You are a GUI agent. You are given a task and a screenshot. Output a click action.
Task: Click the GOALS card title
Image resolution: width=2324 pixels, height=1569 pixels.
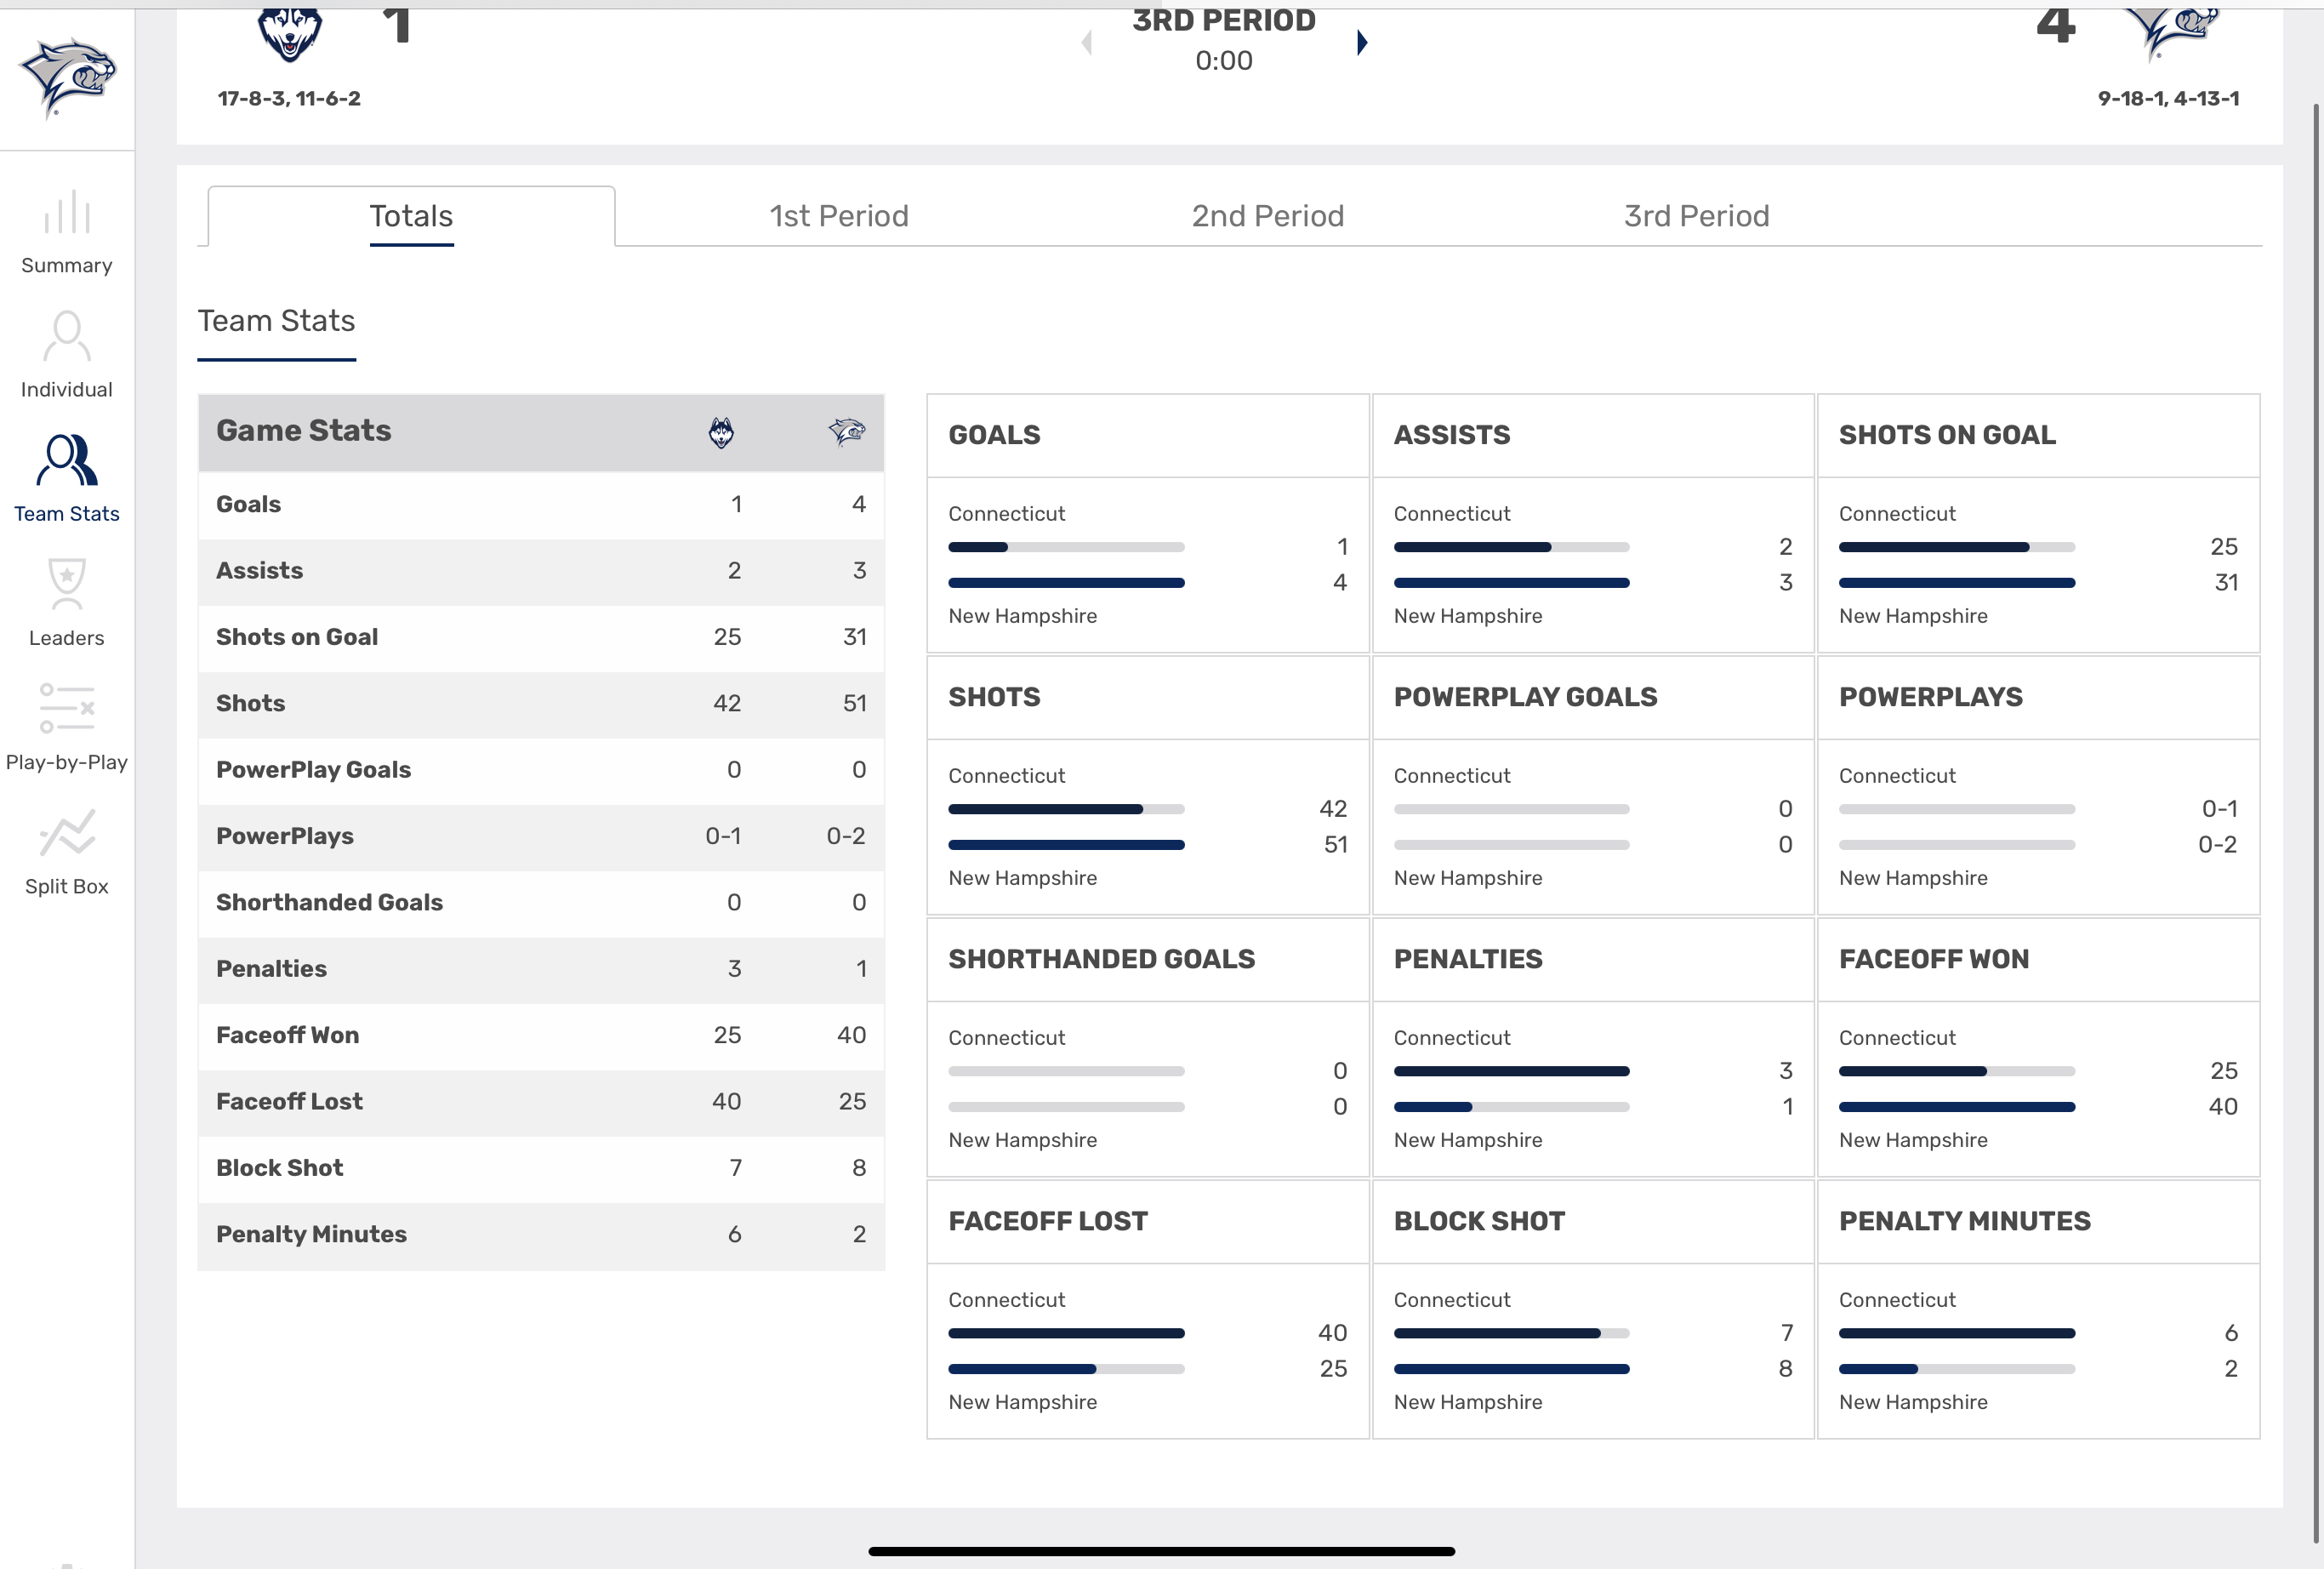994,435
